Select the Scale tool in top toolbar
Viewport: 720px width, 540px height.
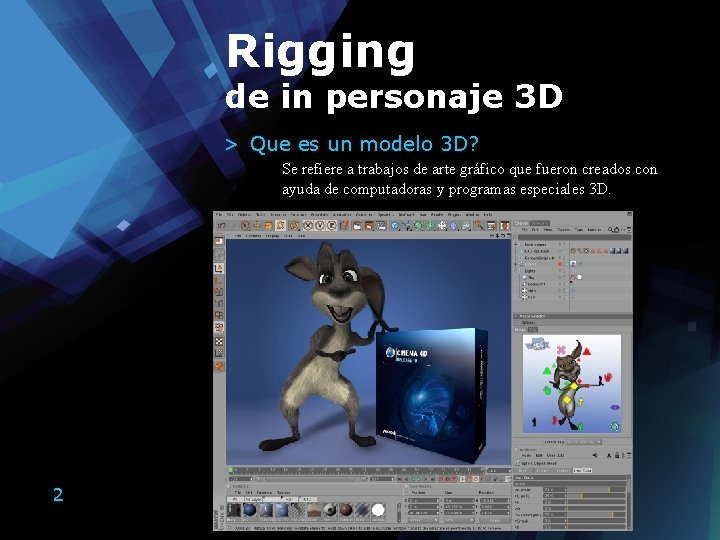point(269,225)
